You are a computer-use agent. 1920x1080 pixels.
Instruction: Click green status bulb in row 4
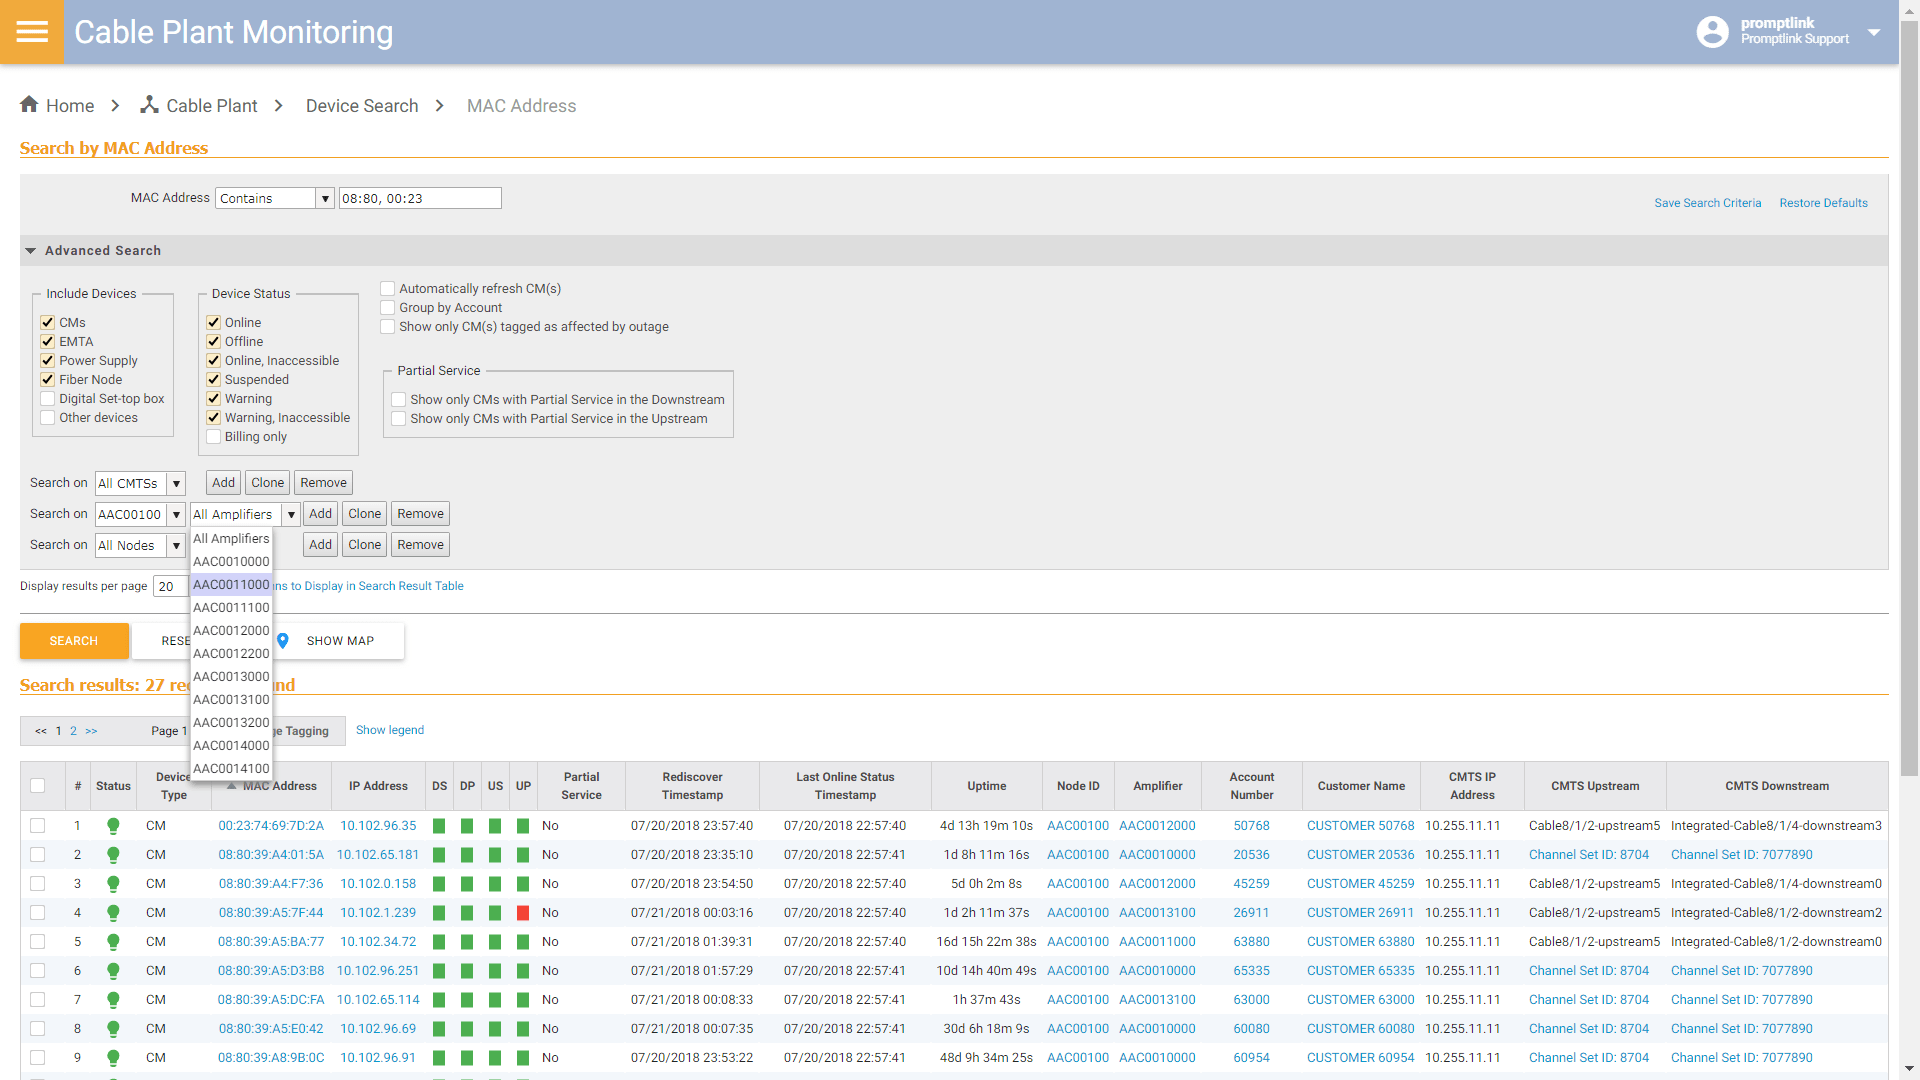point(113,913)
